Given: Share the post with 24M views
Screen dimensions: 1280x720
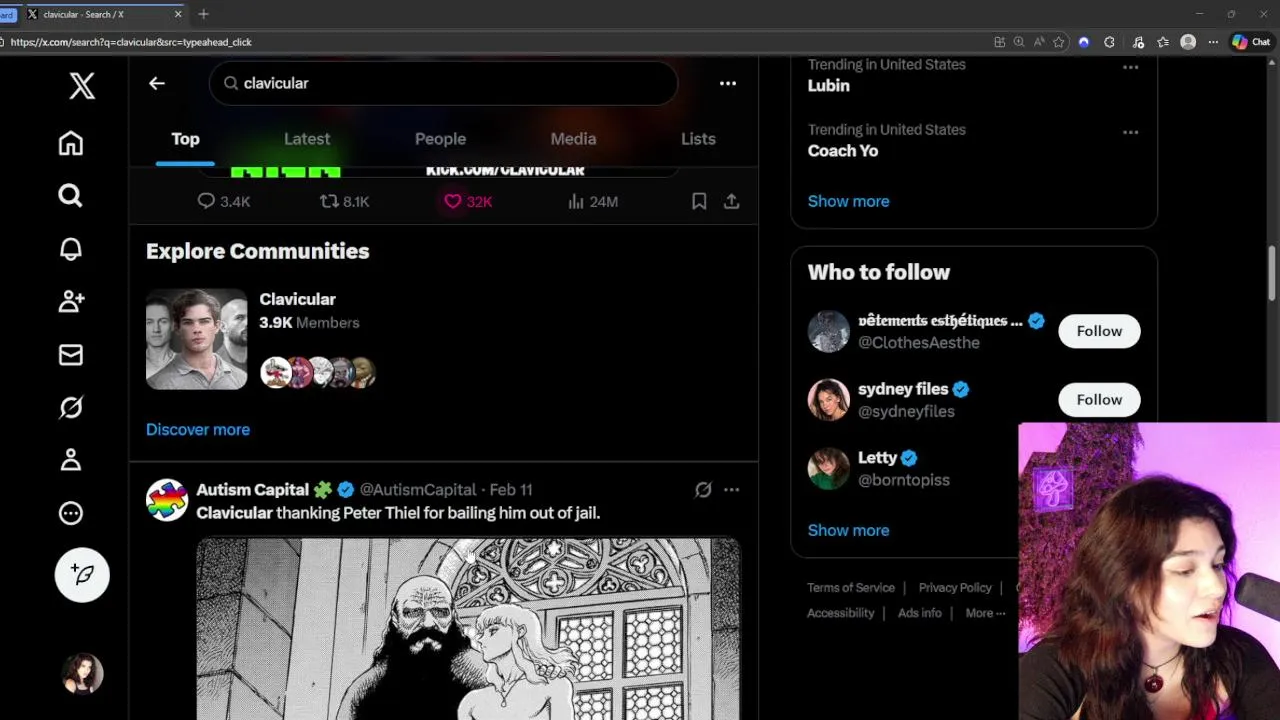Looking at the screenshot, I should 732,201.
